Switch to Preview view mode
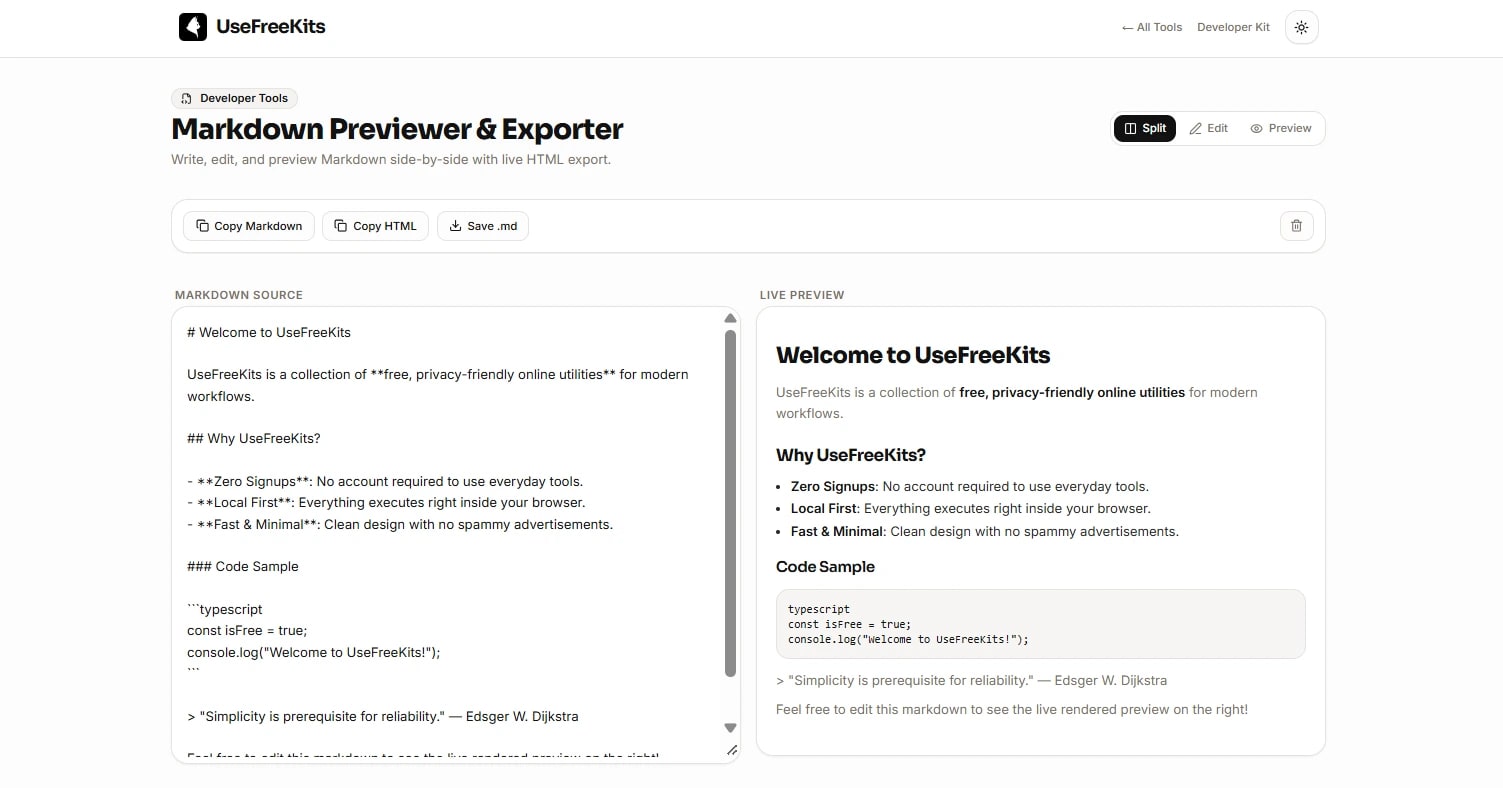The image size is (1503, 788). point(1281,128)
